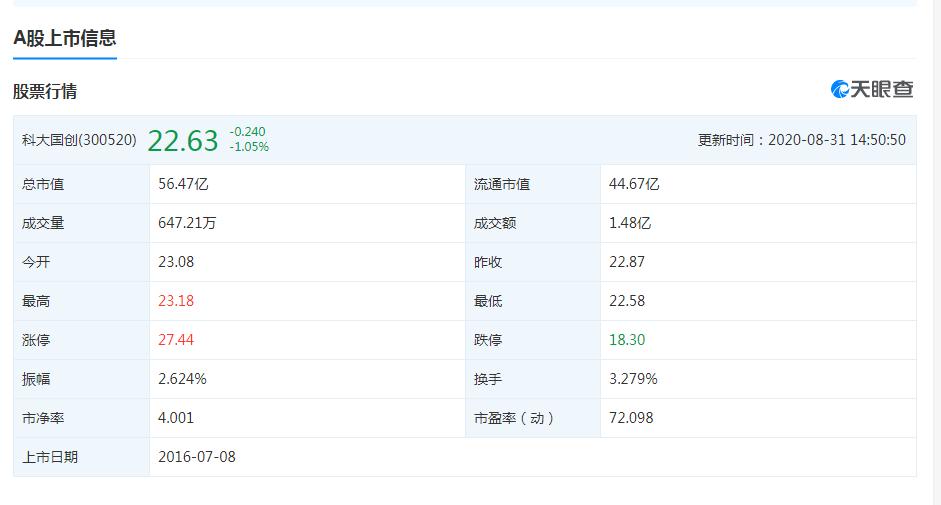Select the 股票行情 section heading
This screenshot has height=505, width=941.
point(45,91)
